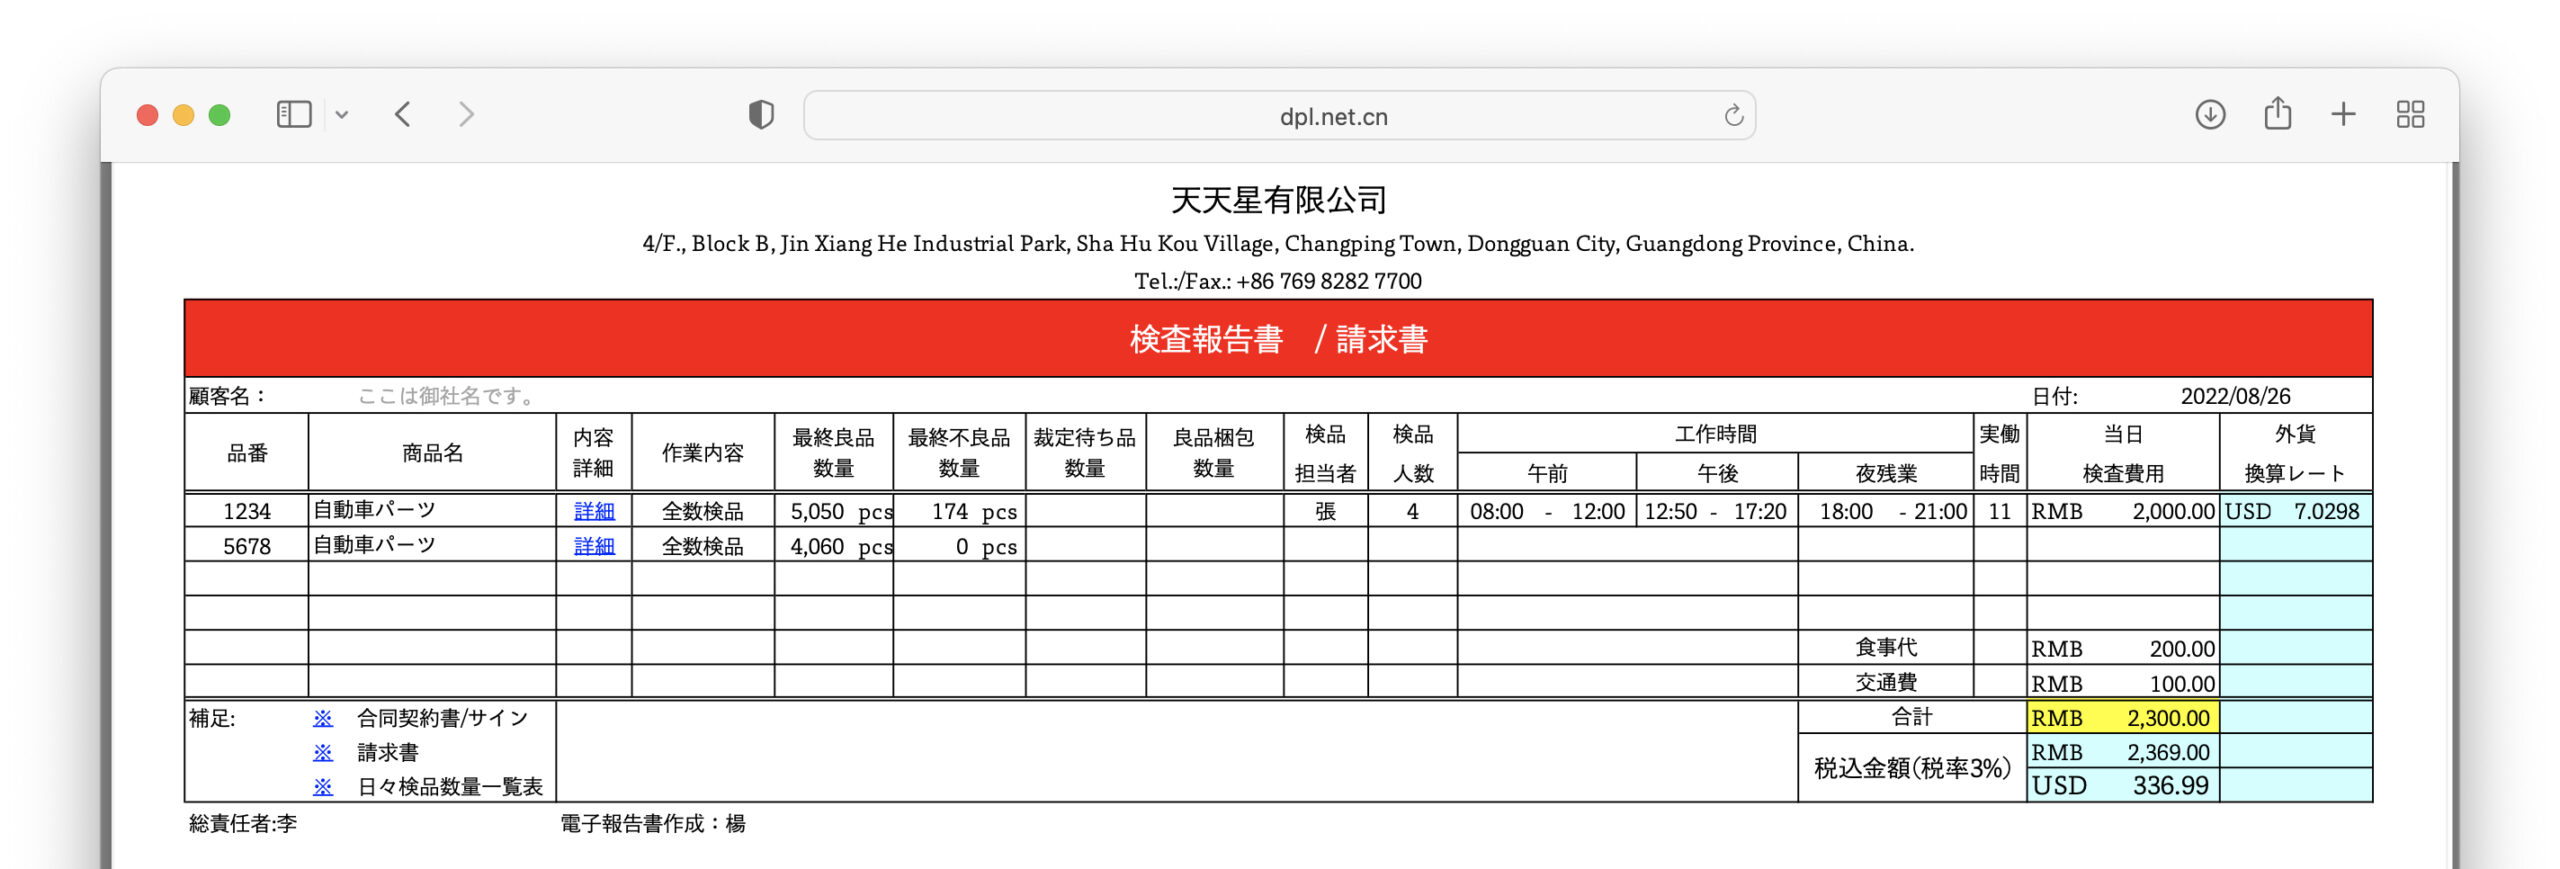Image resolution: width=2560 pixels, height=869 pixels.
Task: Open the Share menu
Action: [x=2277, y=114]
